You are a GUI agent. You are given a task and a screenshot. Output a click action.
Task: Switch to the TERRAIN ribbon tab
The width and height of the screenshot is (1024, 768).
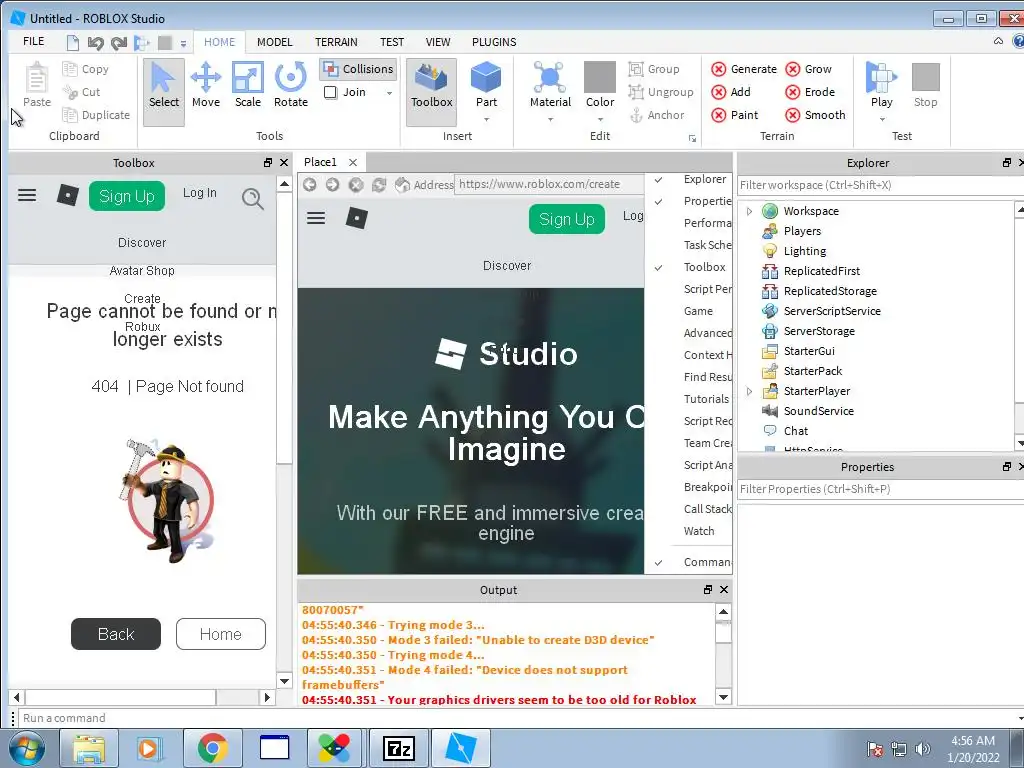click(x=336, y=42)
